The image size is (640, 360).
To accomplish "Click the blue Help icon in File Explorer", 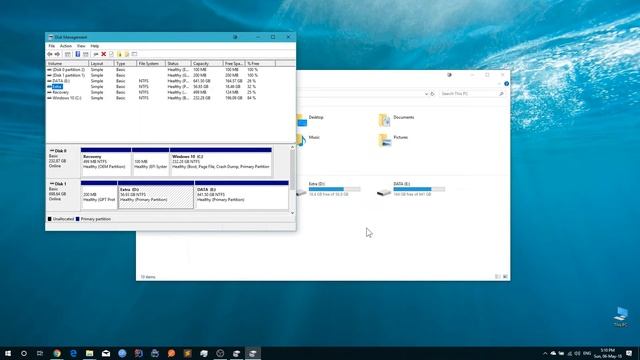I will [x=507, y=84].
